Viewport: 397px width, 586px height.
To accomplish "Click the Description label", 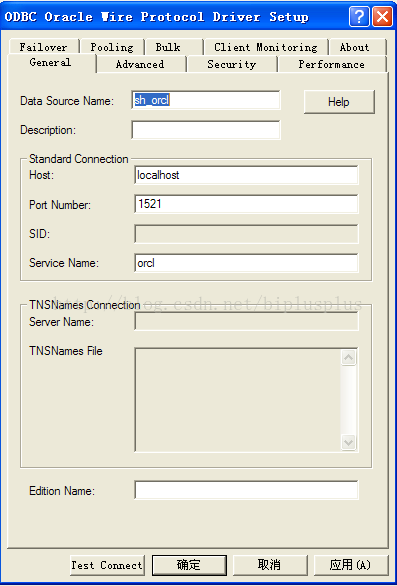I will (x=48, y=130).
